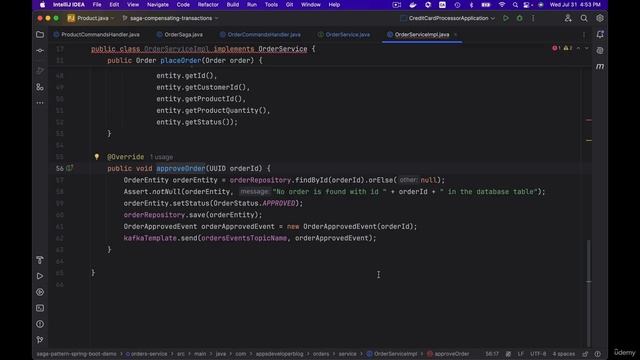Open the Maven tool window icon
Screen dimensions: 640x360
(600, 66)
